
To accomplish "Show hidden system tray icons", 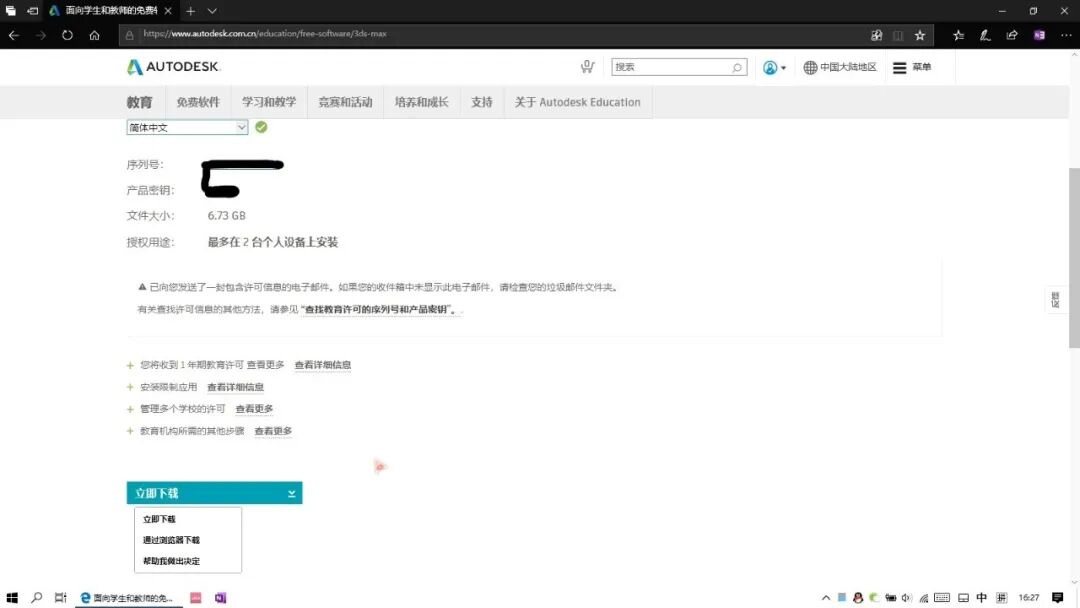I will pyautogui.click(x=826, y=598).
